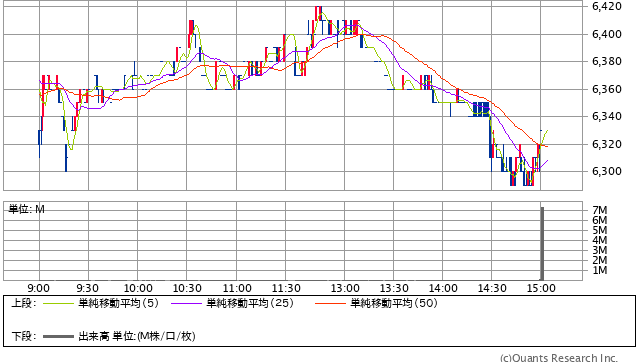
Task: Click the 10:30 time axis label
Action: click(187, 288)
